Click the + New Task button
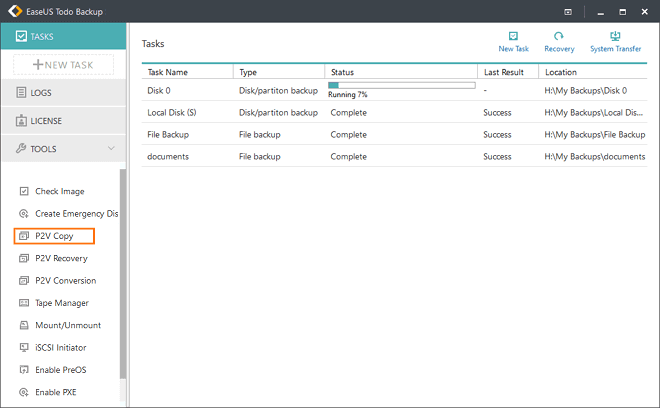The width and height of the screenshot is (660, 408). pyautogui.click(x=63, y=65)
